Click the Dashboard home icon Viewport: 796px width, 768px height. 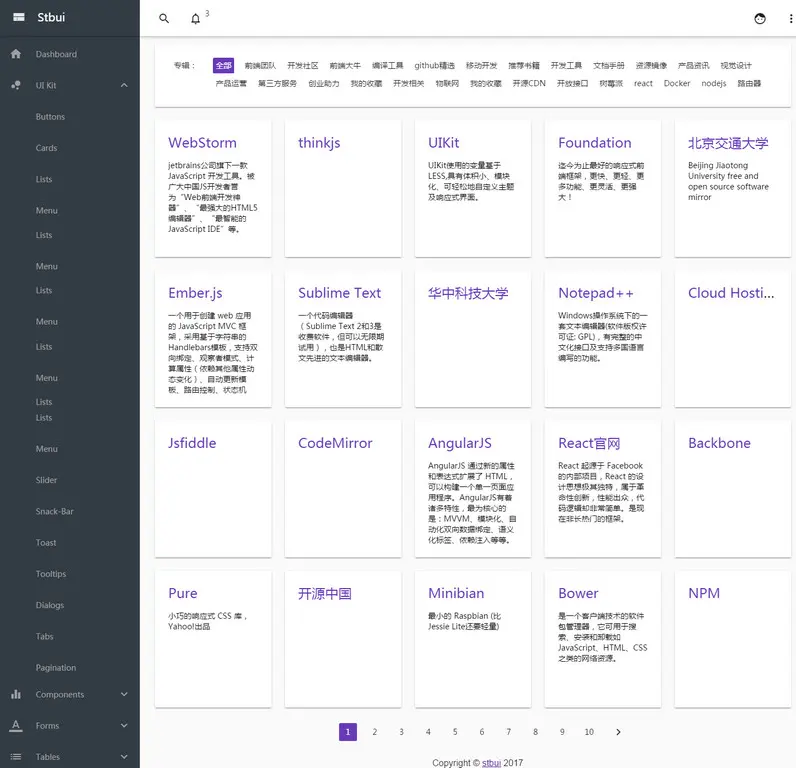(16, 54)
